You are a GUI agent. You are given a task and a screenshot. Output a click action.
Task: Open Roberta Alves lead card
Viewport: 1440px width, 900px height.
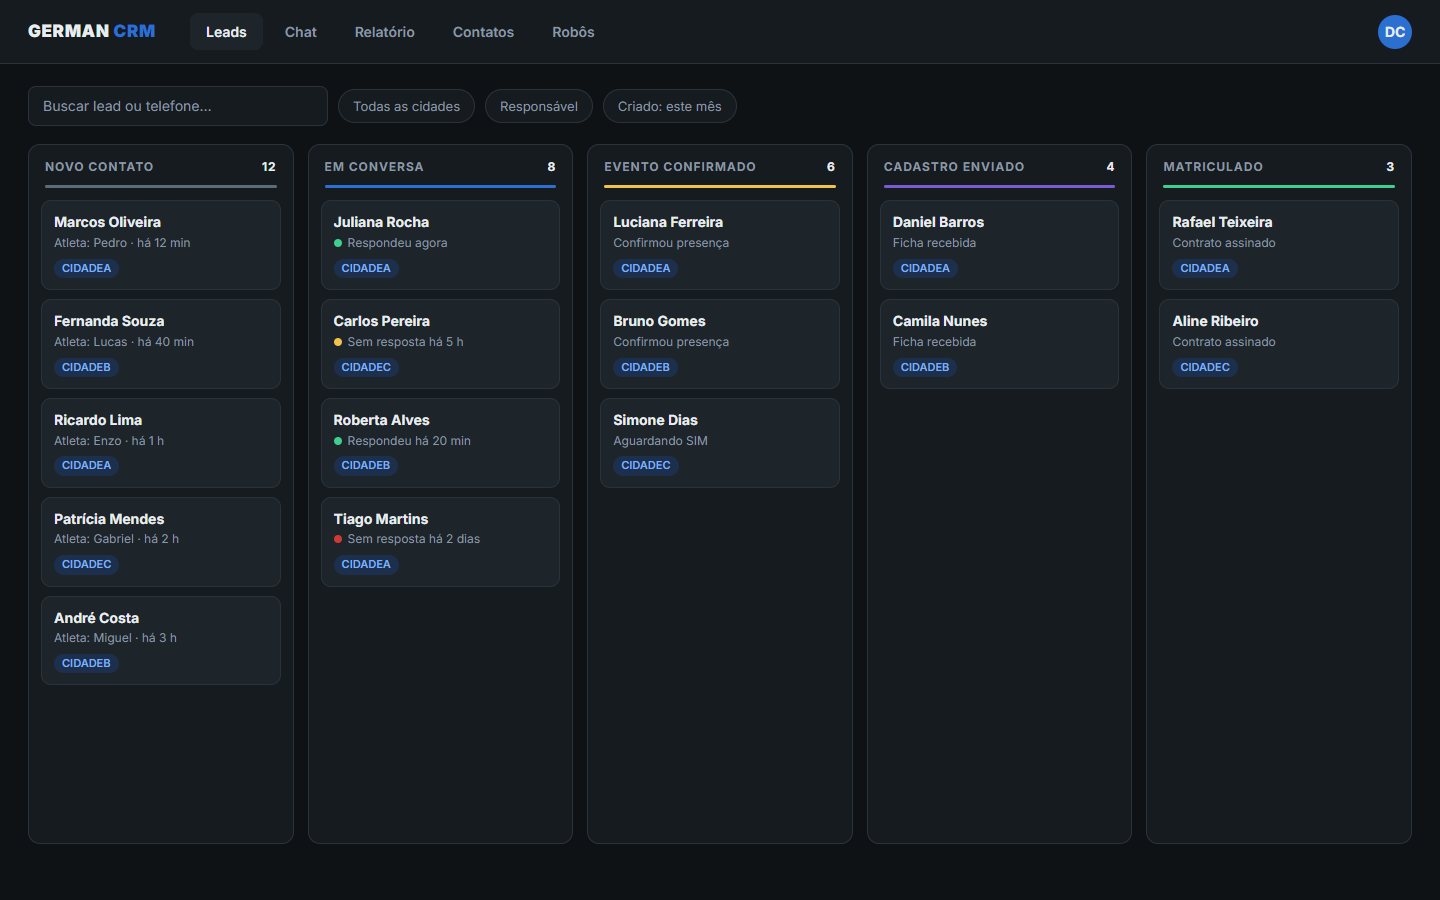coord(440,443)
